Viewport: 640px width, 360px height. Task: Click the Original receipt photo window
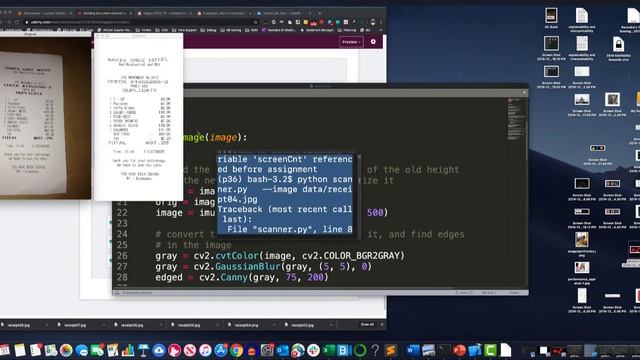coord(45,116)
